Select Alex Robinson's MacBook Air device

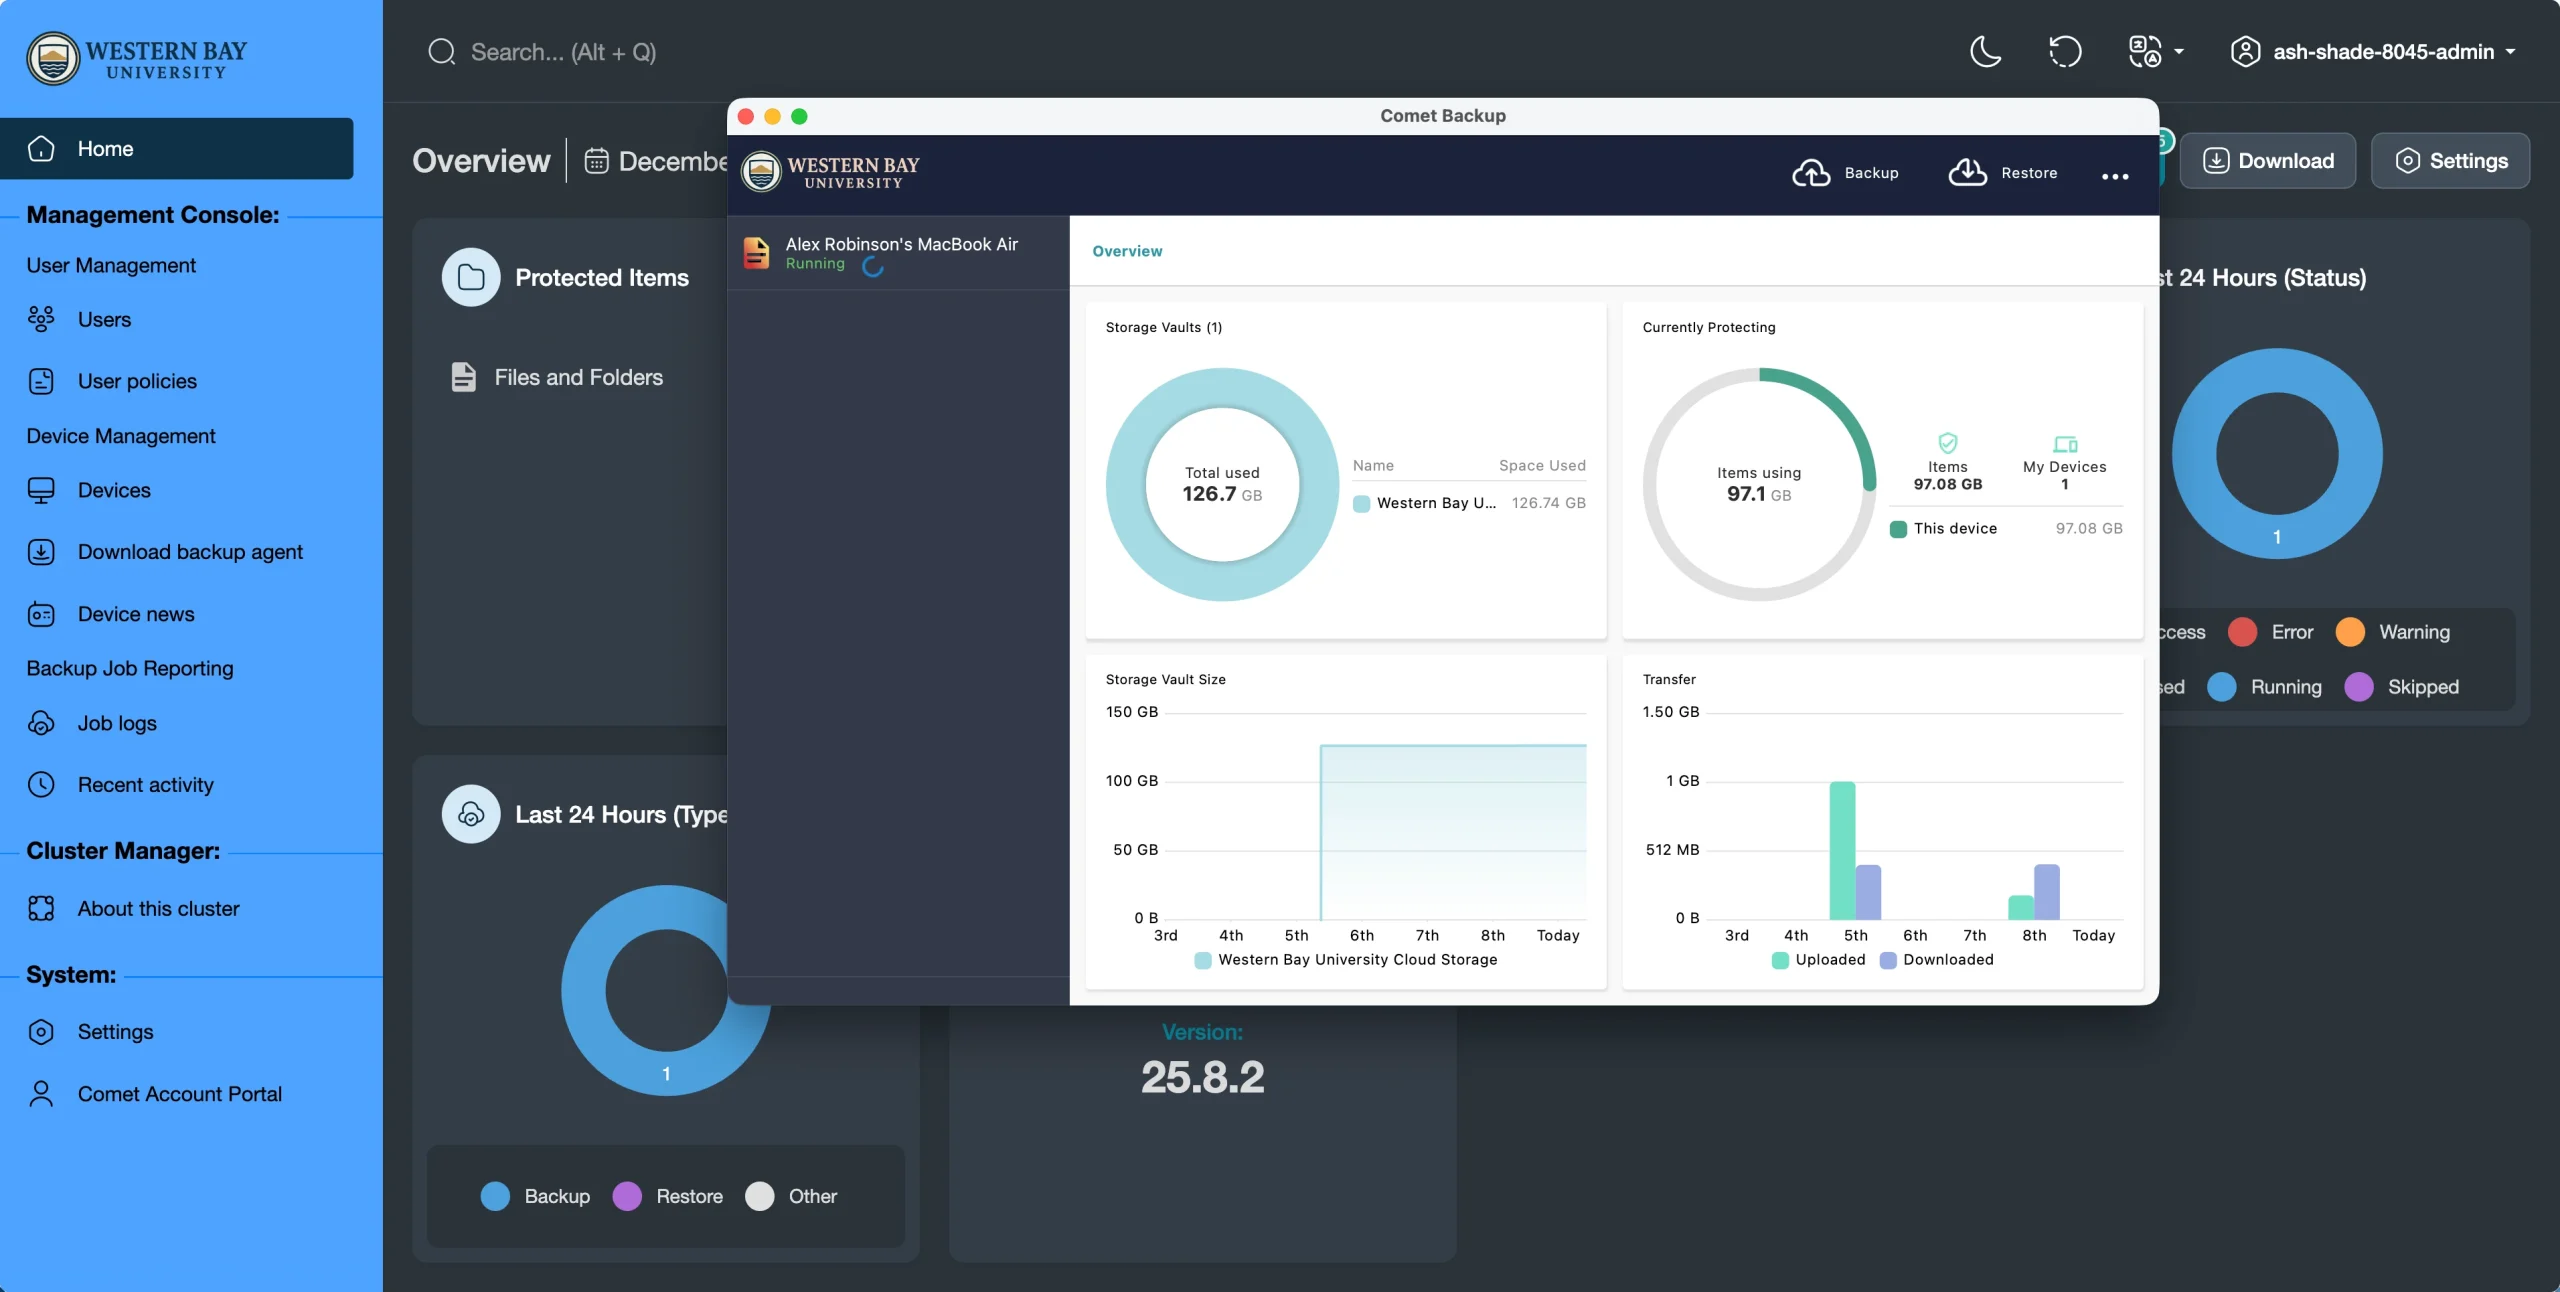click(898, 253)
